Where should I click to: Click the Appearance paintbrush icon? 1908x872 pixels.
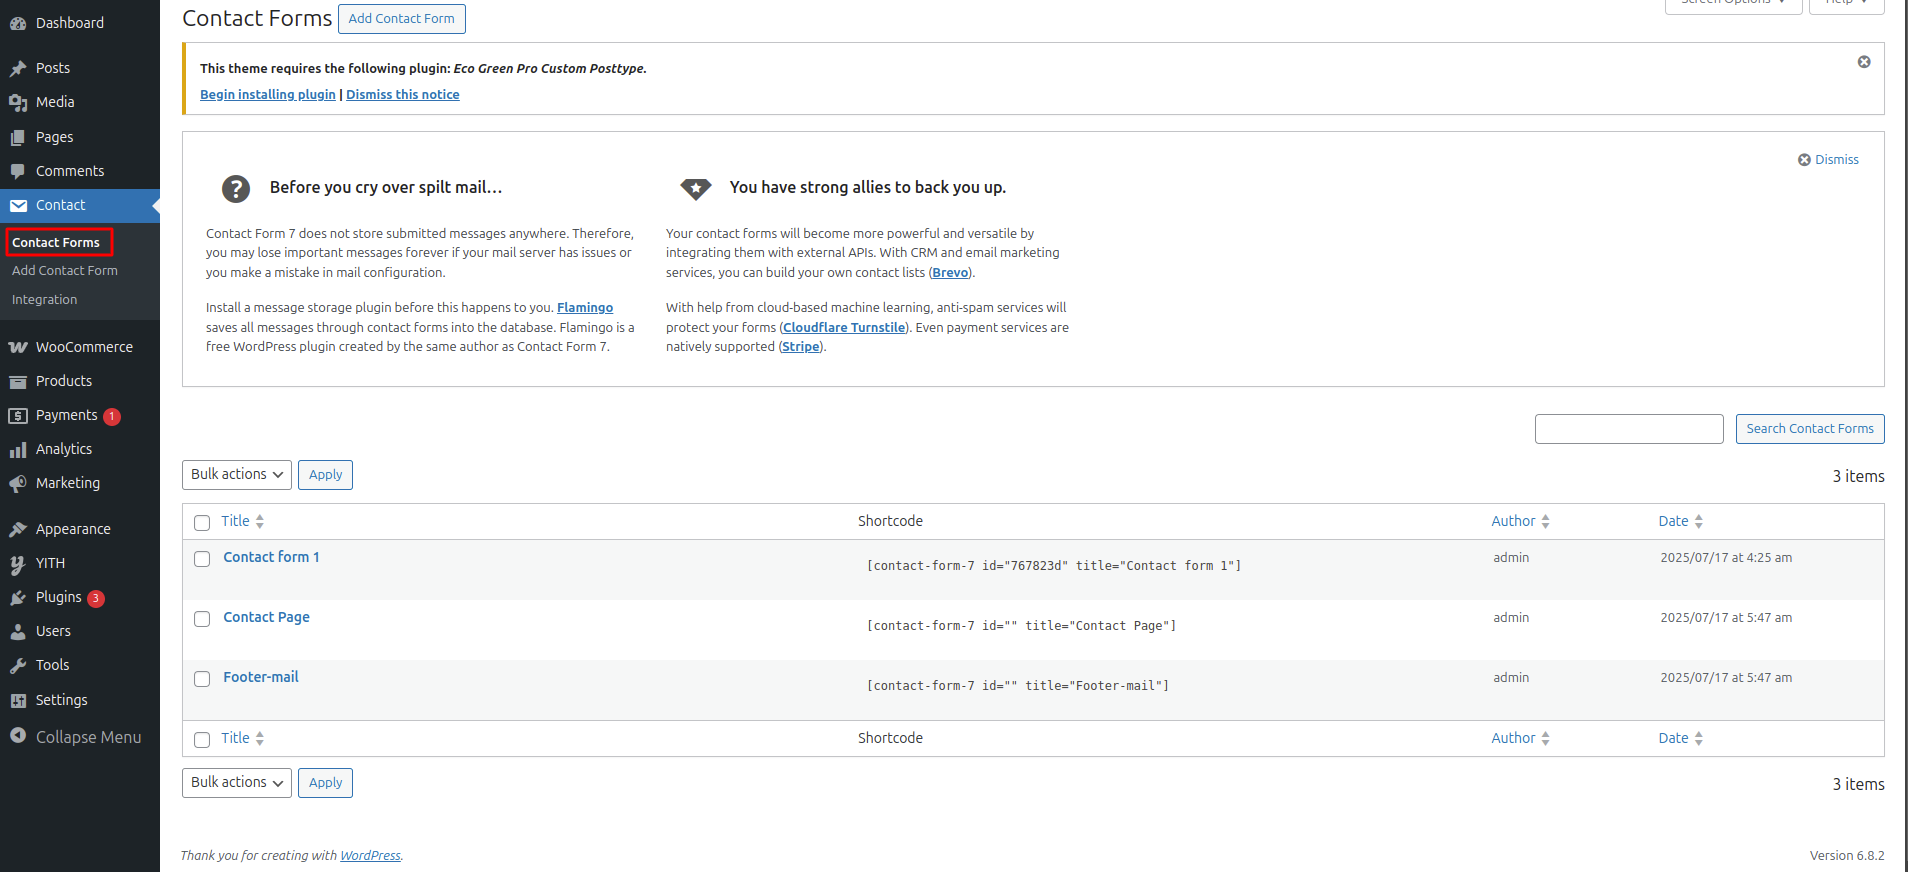tap(18, 529)
